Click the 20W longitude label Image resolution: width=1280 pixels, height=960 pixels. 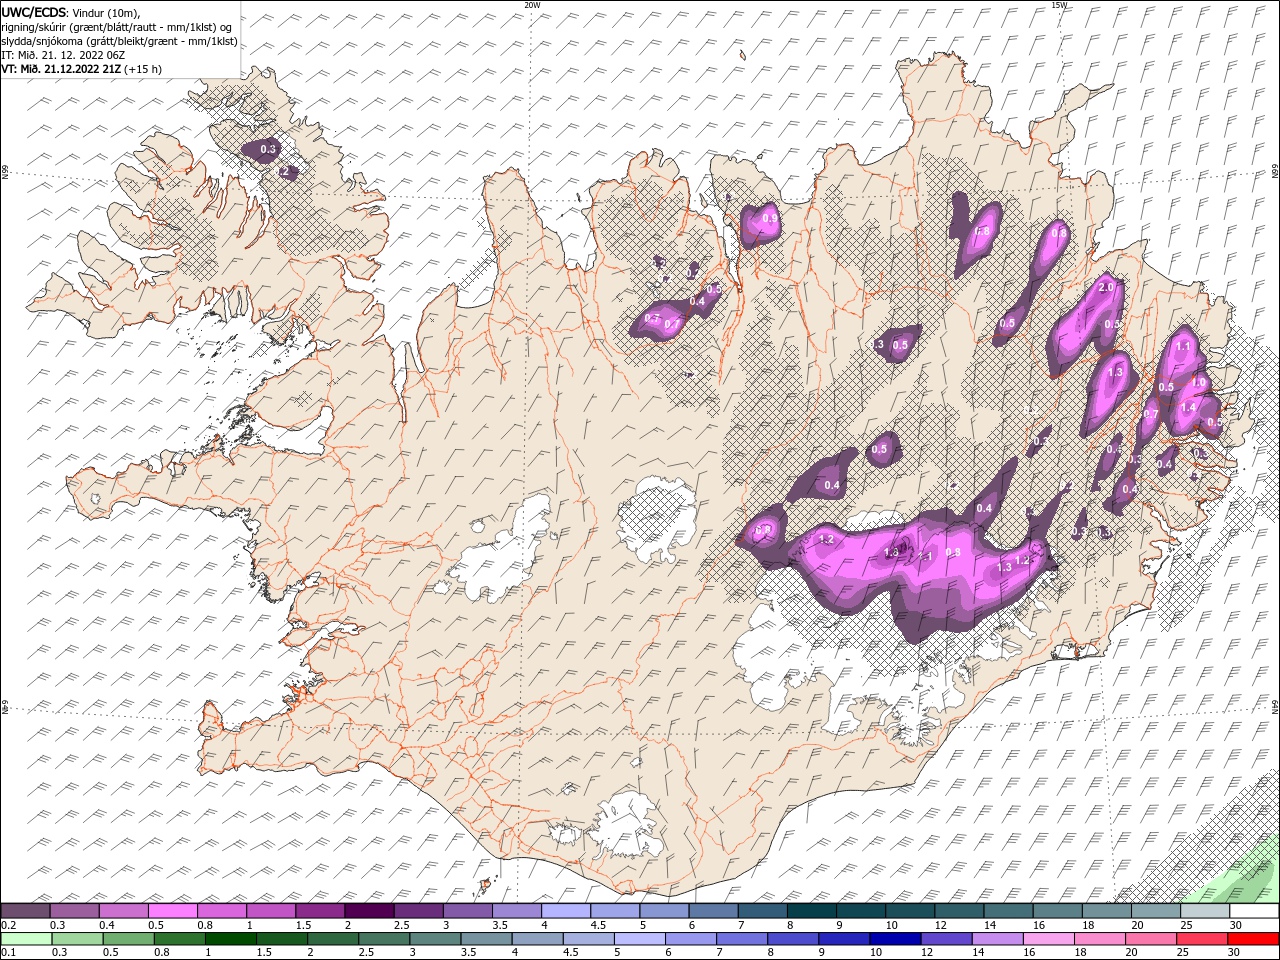(532, 5)
